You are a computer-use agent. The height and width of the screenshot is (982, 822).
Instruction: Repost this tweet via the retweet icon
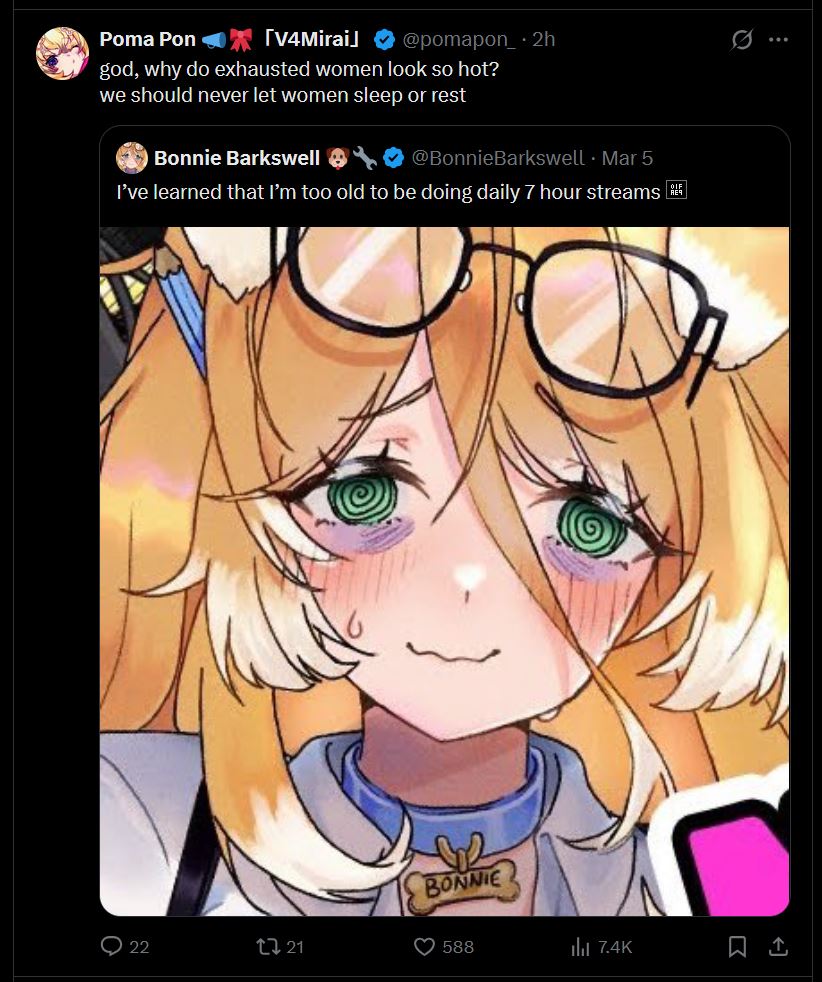268,946
